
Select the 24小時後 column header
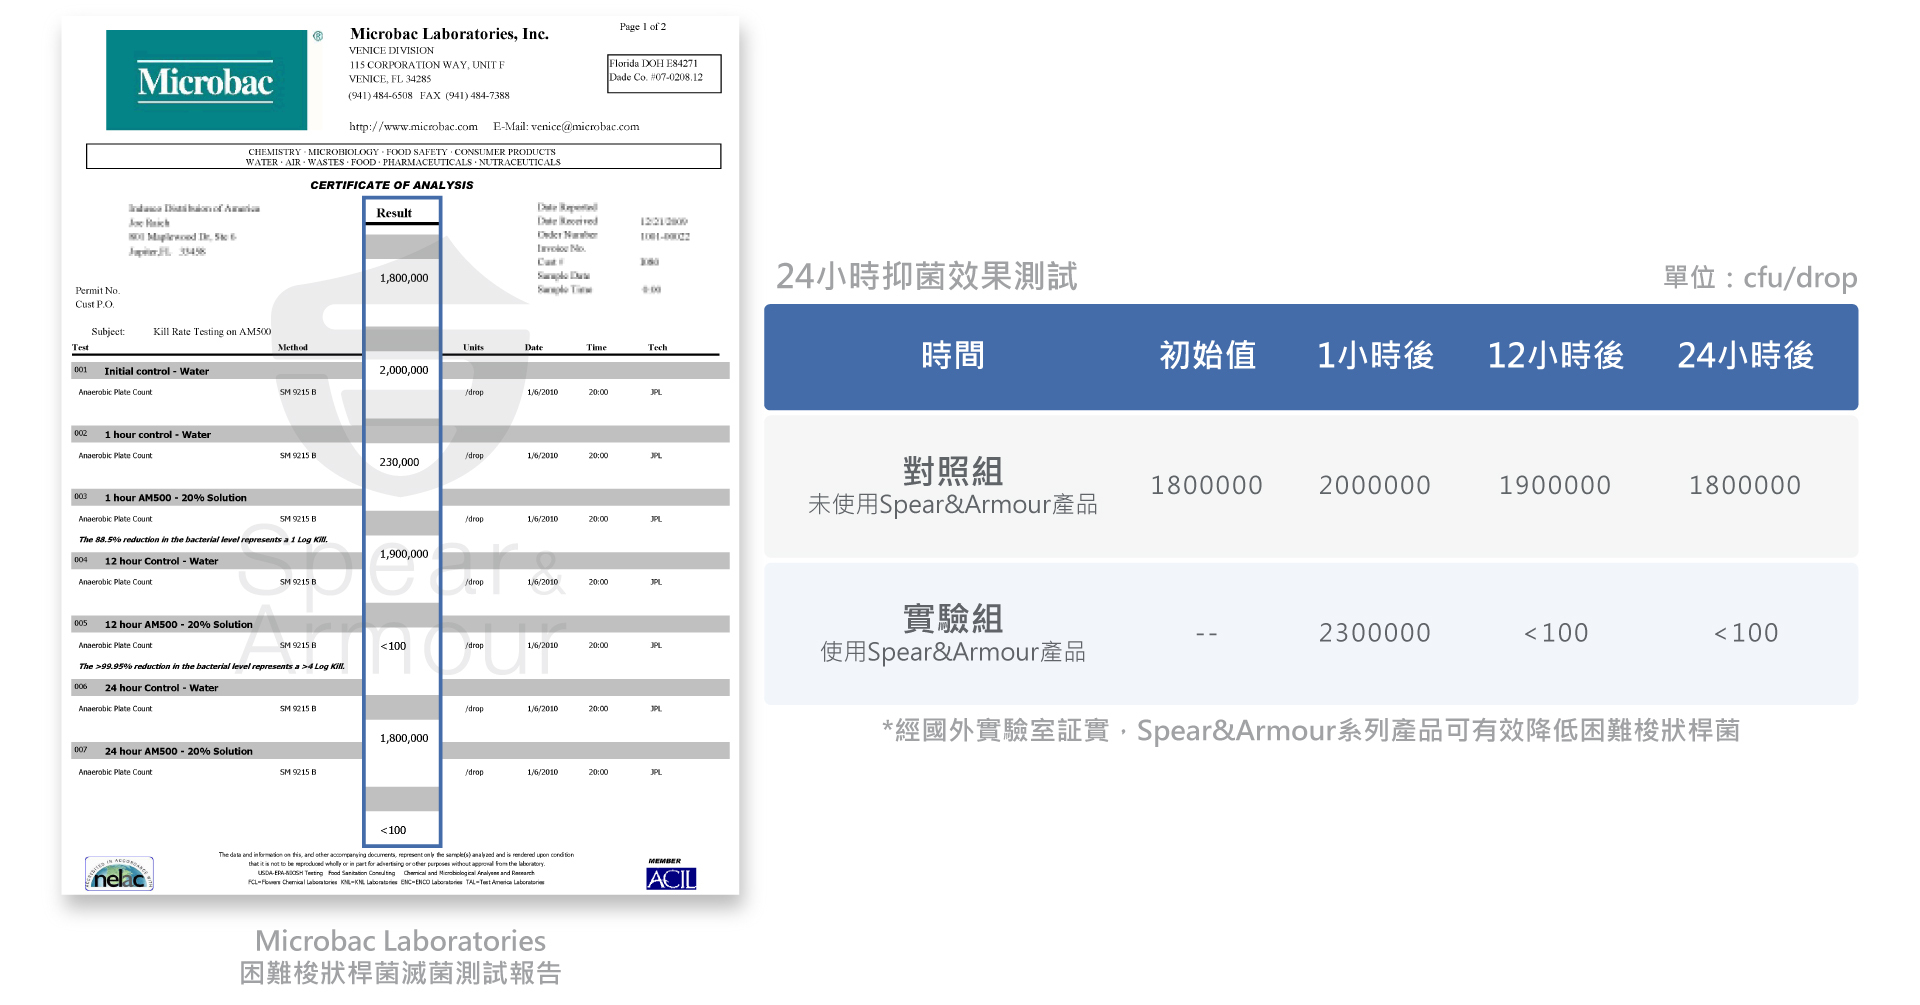[1745, 356]
